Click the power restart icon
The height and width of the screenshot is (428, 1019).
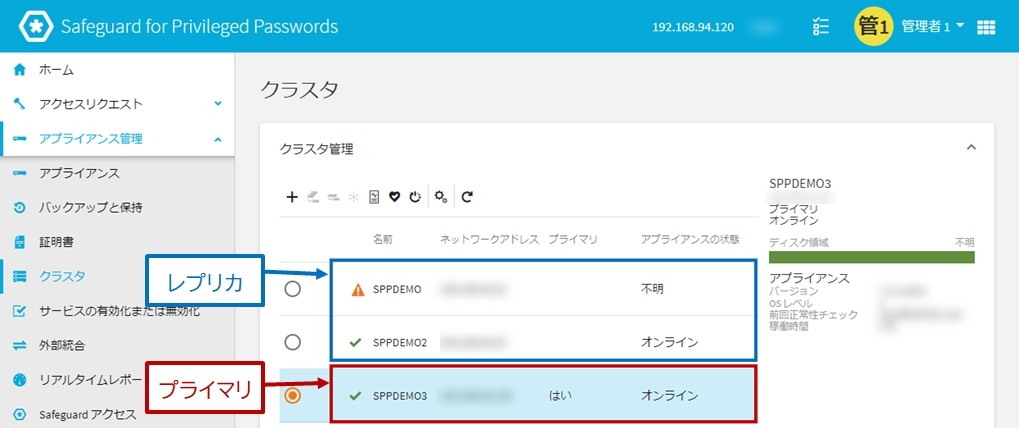(415, 197)
